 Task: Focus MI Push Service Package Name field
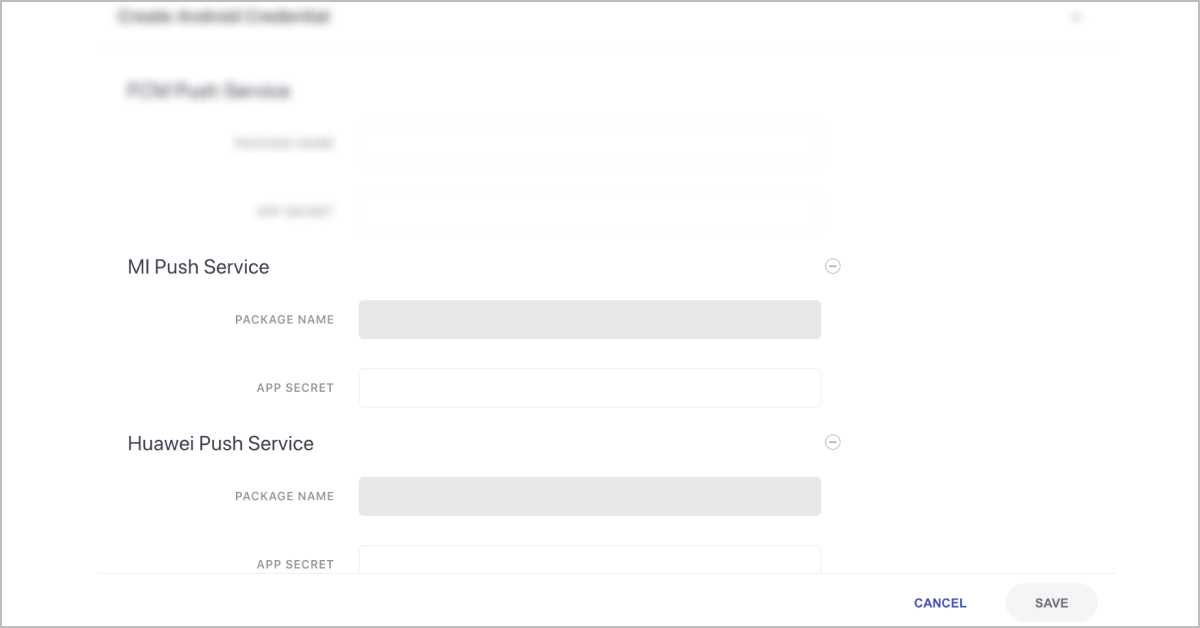click(589, 320)
